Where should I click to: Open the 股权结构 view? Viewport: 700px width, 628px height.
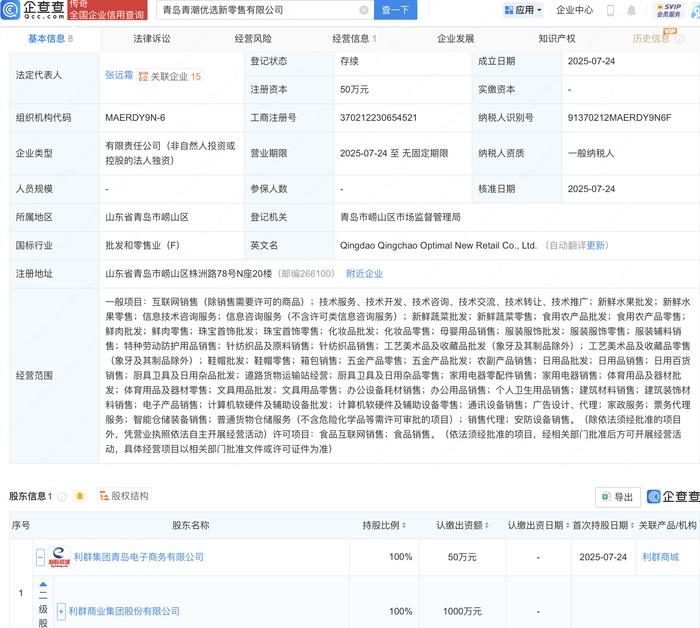click(124, 496)
